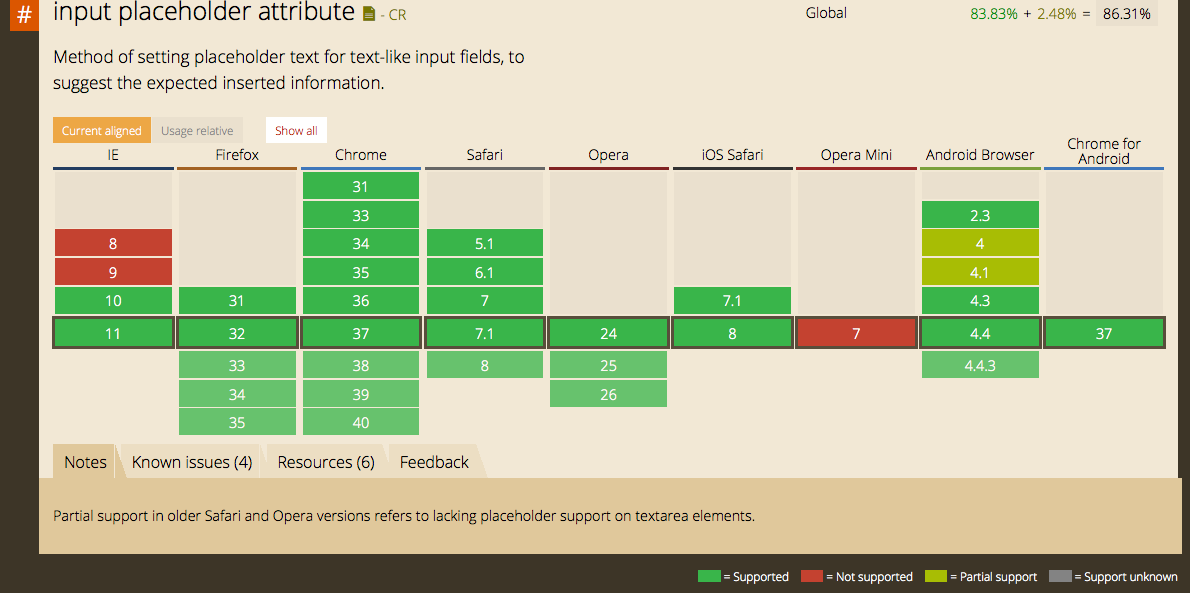Click Safari version 6.1 cell
The image size is (1190, 593).
(485, 272)
